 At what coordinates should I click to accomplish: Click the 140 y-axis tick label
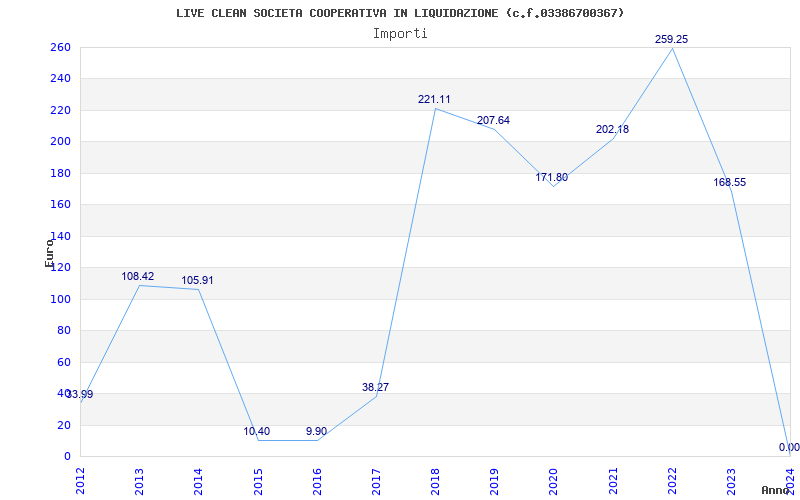60,236
